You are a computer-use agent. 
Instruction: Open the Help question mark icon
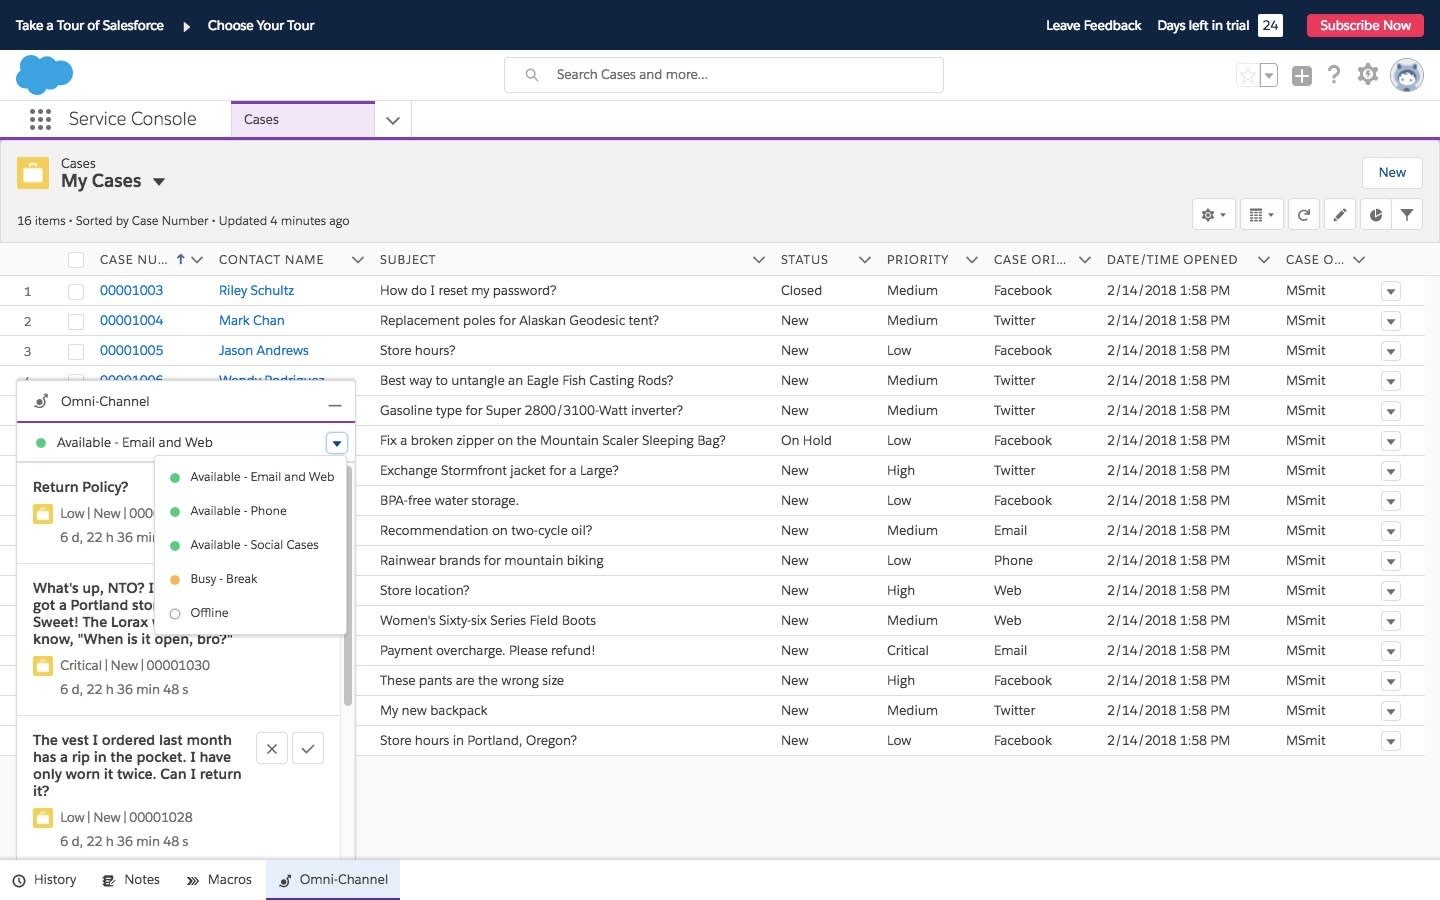(x=1334, y=75)
